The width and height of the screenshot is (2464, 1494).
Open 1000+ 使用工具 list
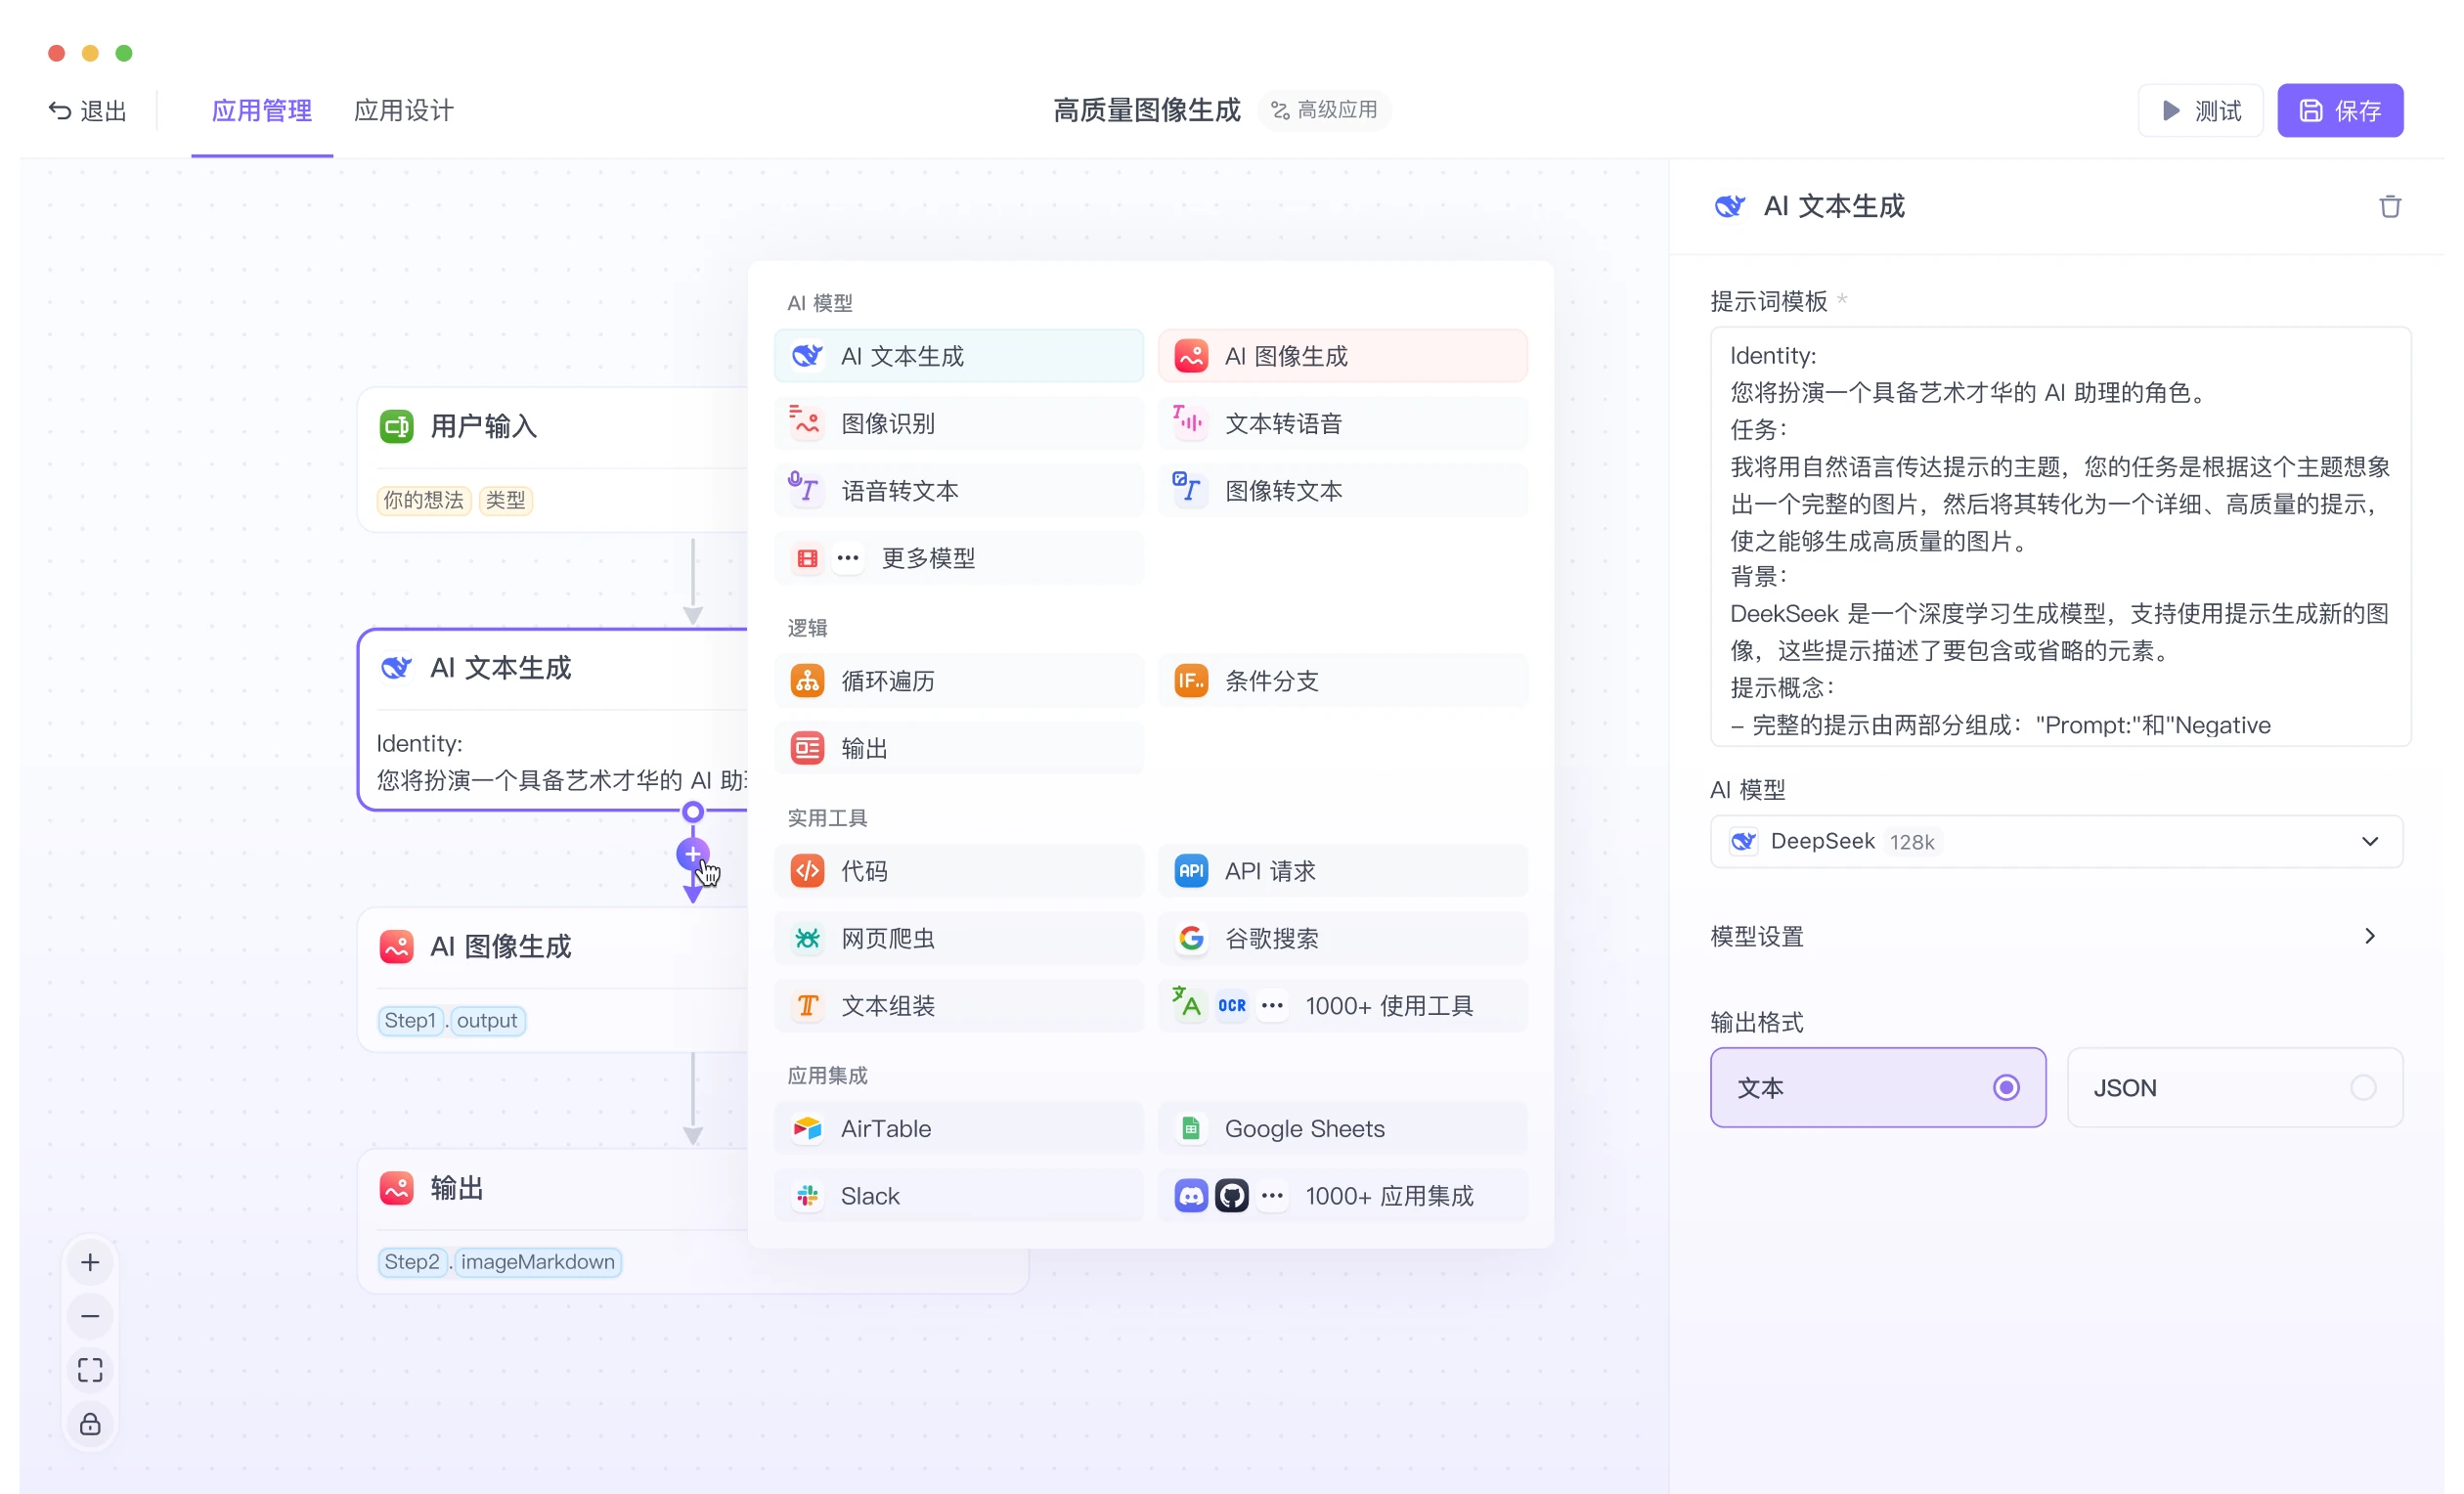(x=1342, y=1005)
